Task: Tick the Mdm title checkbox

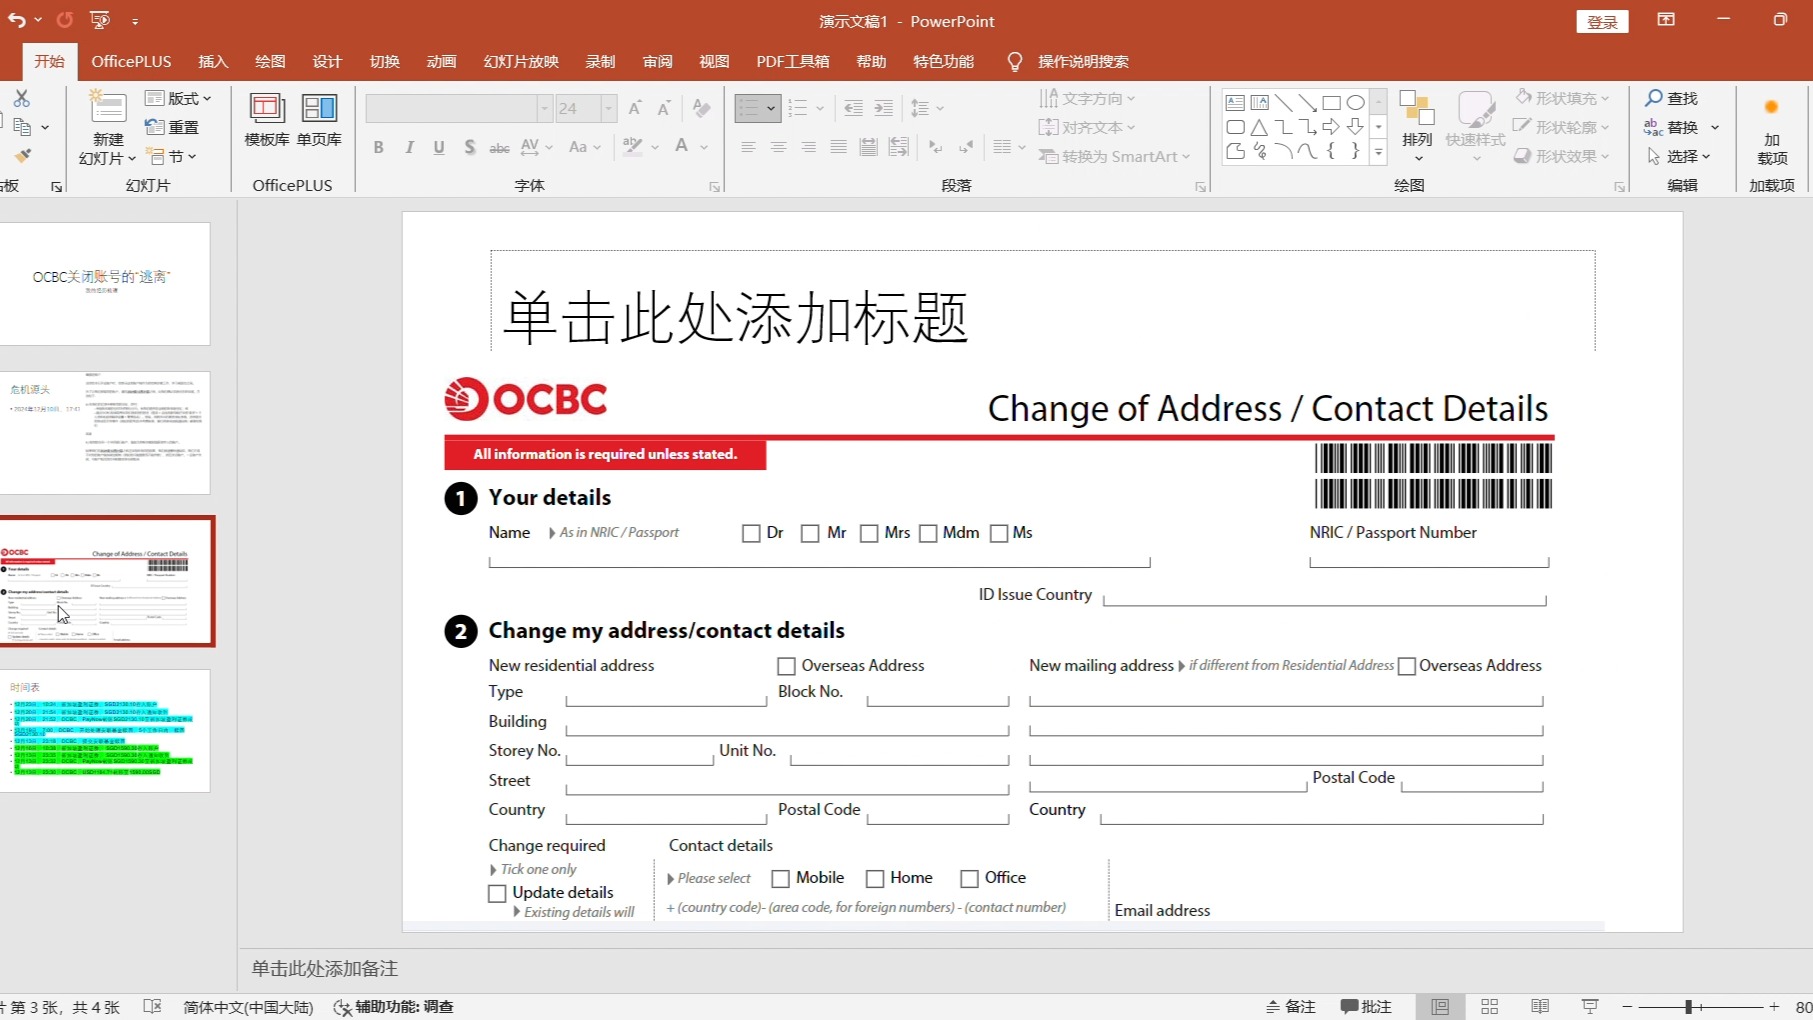Action: pyautogui.click(x=928, y=533)
